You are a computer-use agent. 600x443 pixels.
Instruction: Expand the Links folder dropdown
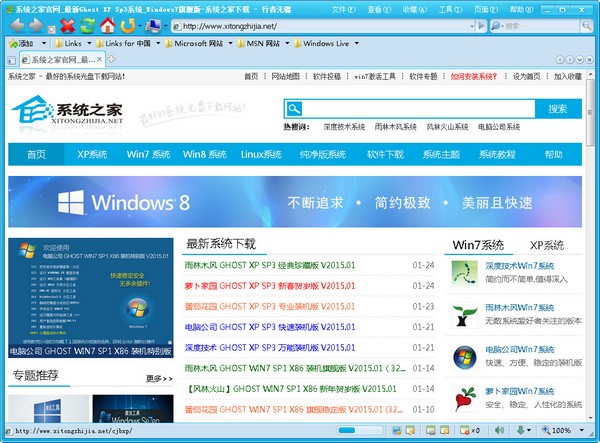pos(89,43)
